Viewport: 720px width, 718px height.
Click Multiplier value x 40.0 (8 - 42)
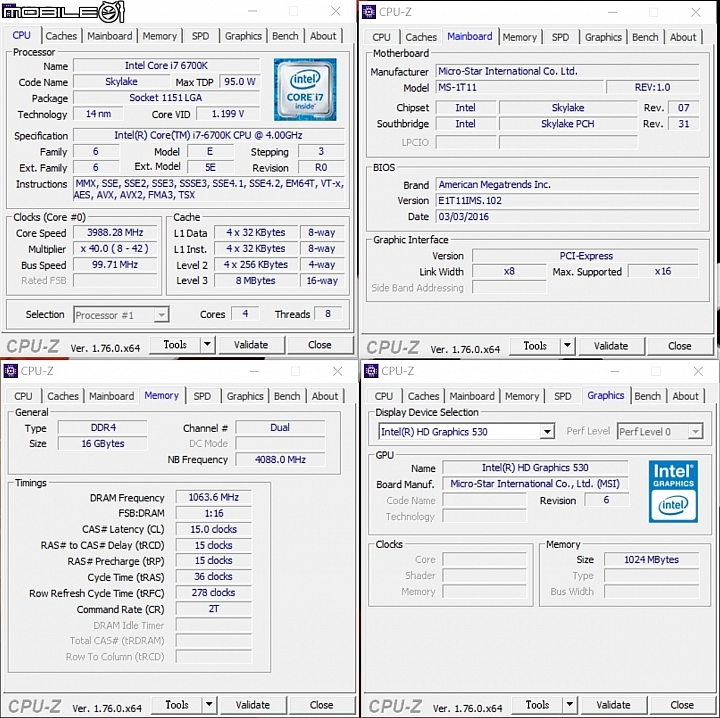115,248
